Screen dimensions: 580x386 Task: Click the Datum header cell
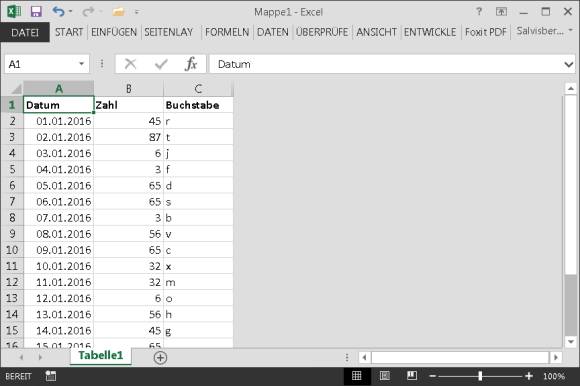pyautogui.click(x=58, y=105)
